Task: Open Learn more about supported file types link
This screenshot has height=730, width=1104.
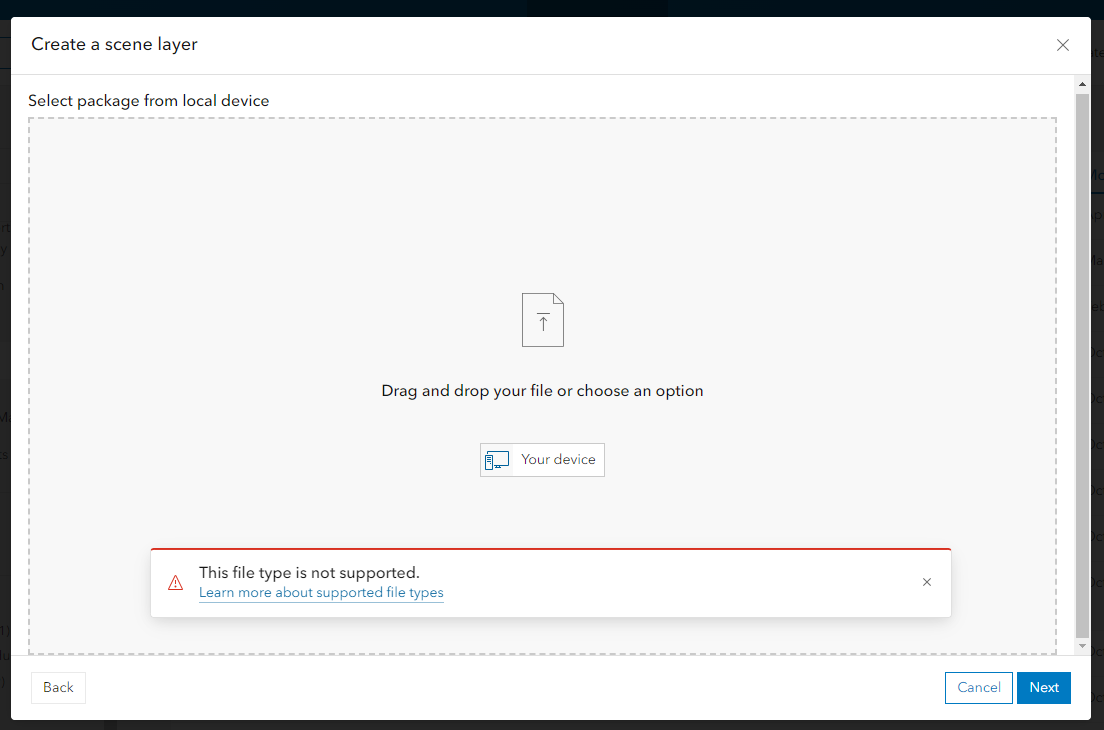Action: pyautogui.click(x=321, y=593)
